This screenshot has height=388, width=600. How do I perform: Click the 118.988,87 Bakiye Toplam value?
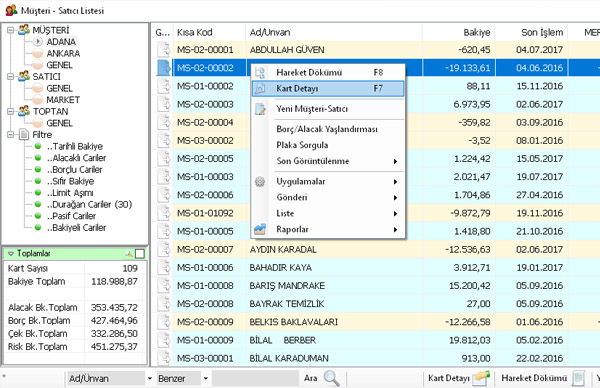click(x=114, y=282)
